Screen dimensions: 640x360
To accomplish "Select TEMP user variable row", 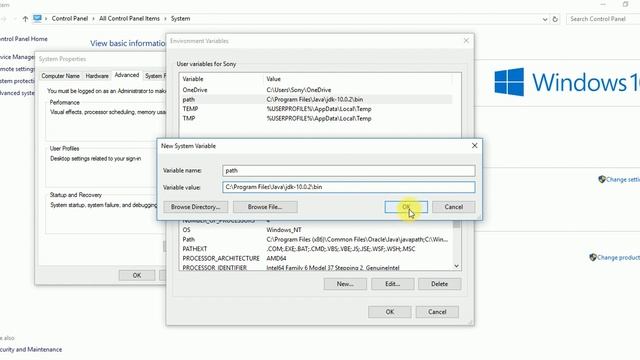I will tap(316, 109).
